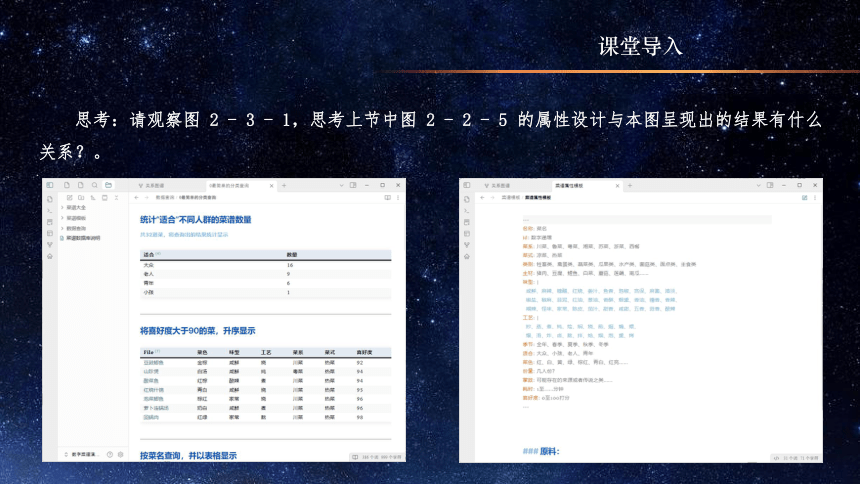This screenshot has width=860, height=484.
Task: Navigate back in the left Obsidian window
Action: (x=137, y=198)
